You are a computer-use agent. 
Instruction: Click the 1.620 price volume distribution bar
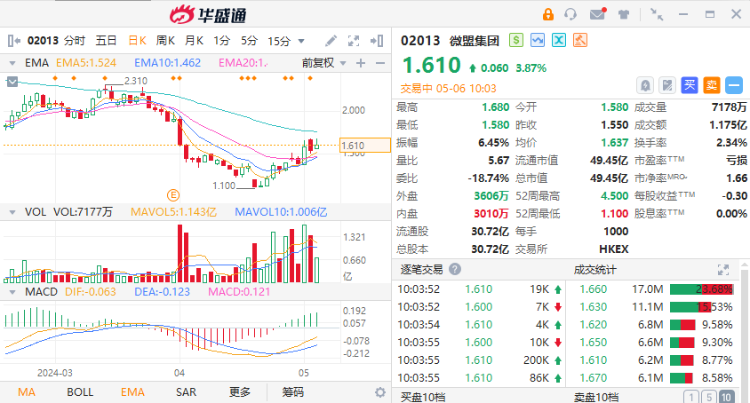point(682,325)
